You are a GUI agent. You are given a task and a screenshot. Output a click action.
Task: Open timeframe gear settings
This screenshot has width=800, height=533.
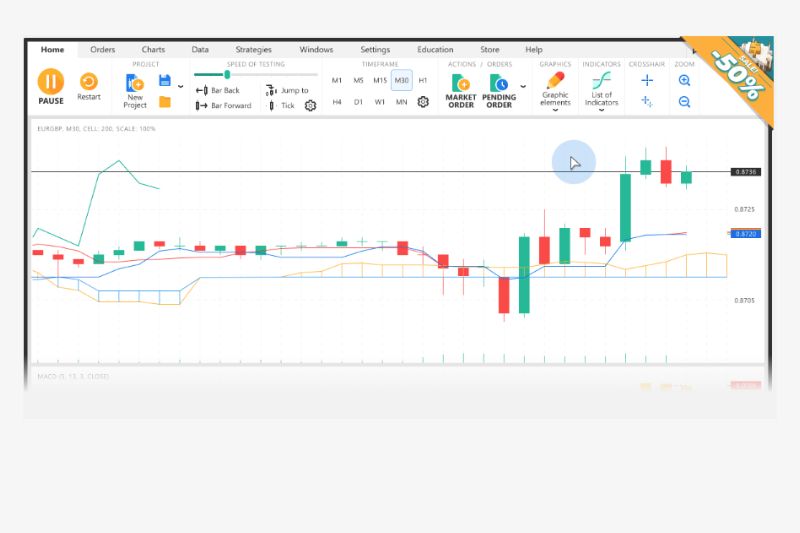[x=423, y=102]
